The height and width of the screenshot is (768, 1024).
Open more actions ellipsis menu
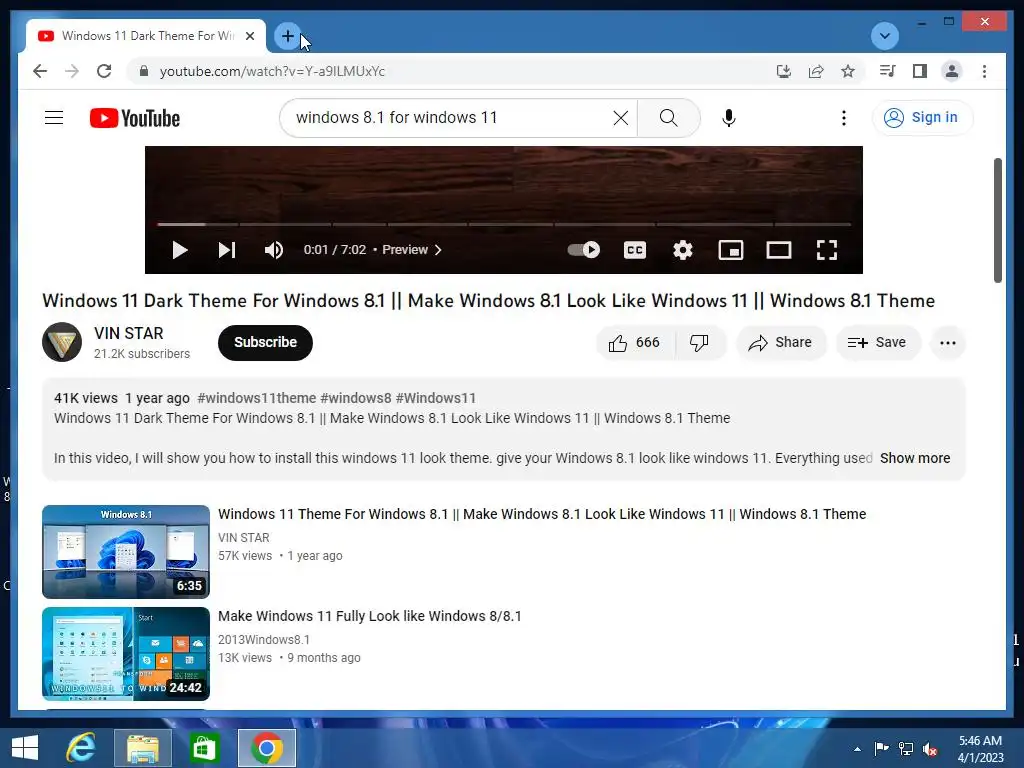click(x=948, y=342)
